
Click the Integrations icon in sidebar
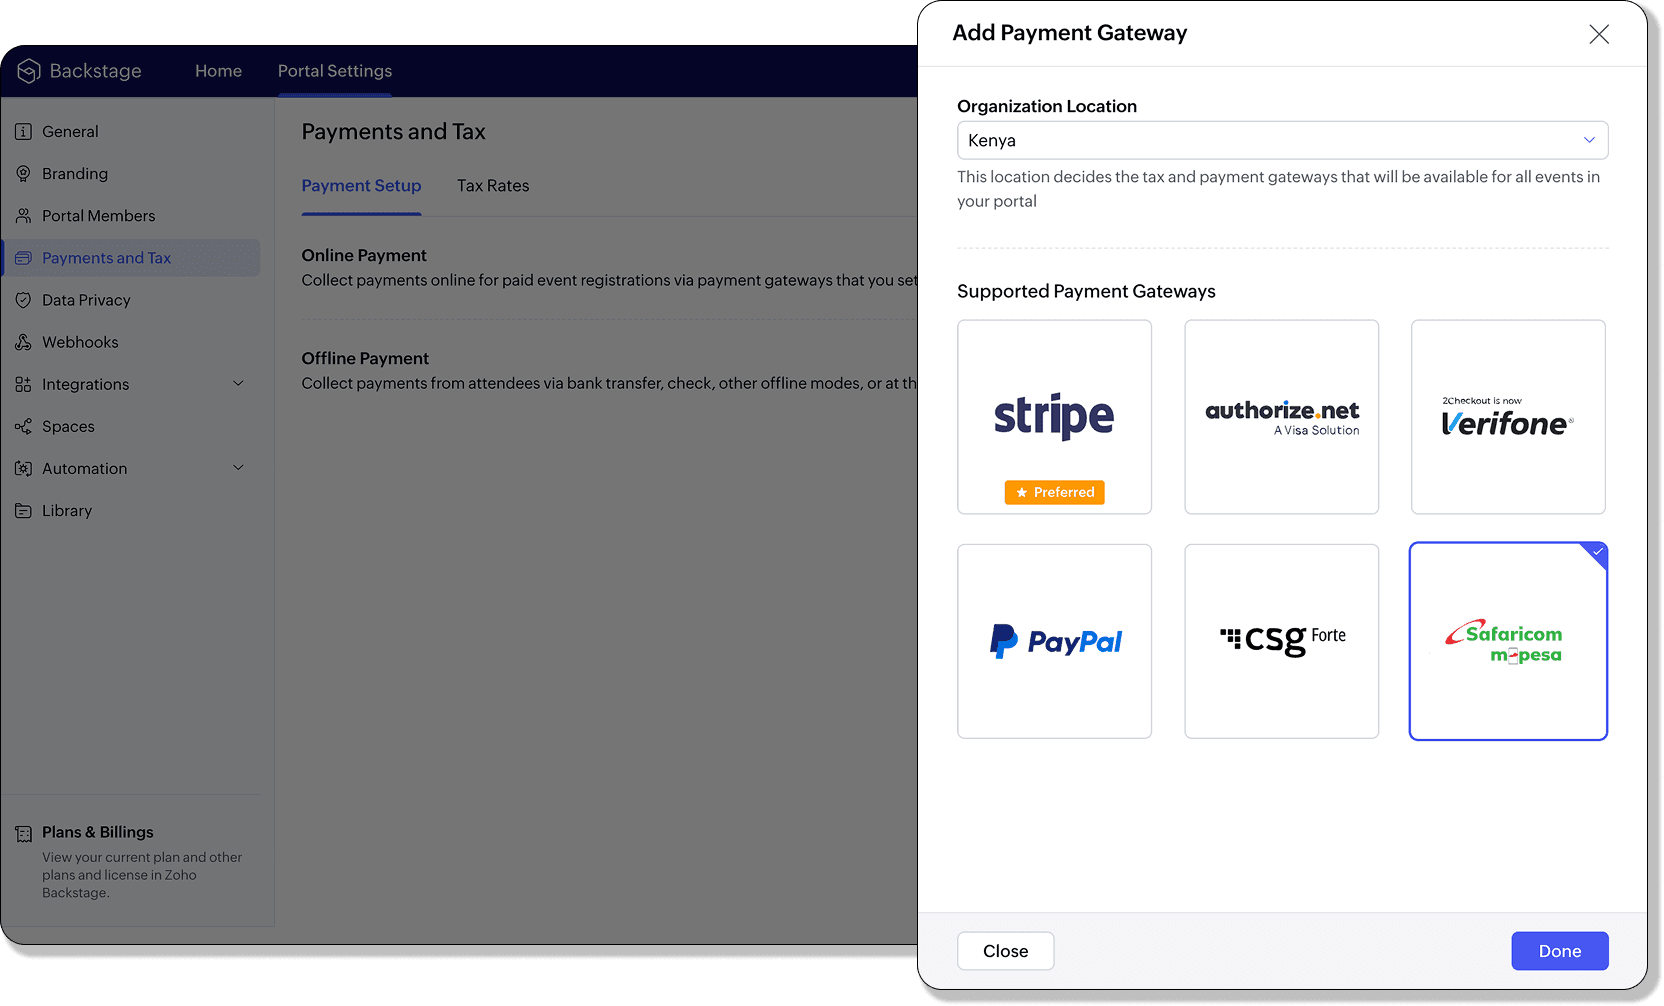click(x=23, y=384)
